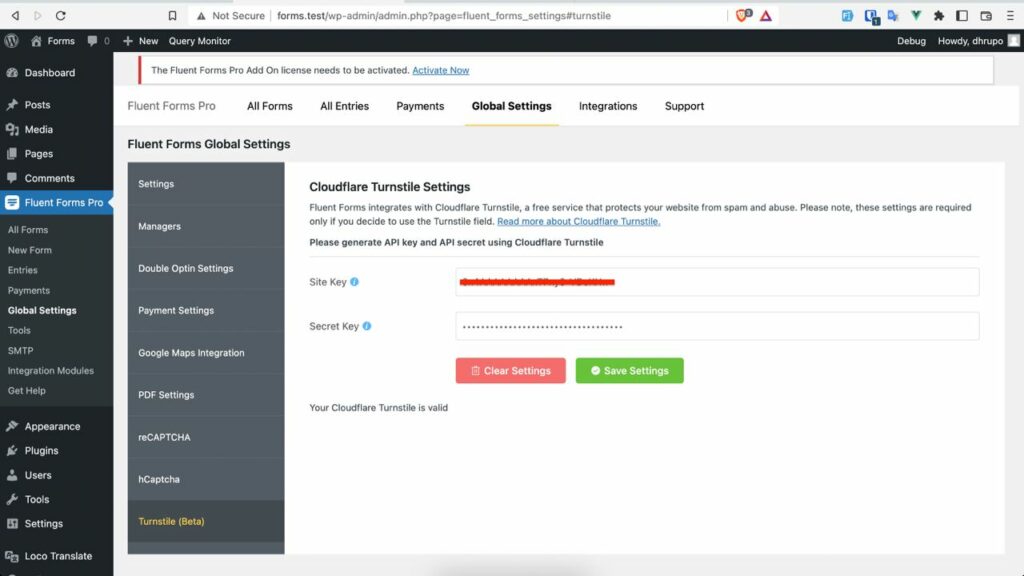Click the Google Translate extension icon
Screen dimensions: 1024x576
coord(893,16)
